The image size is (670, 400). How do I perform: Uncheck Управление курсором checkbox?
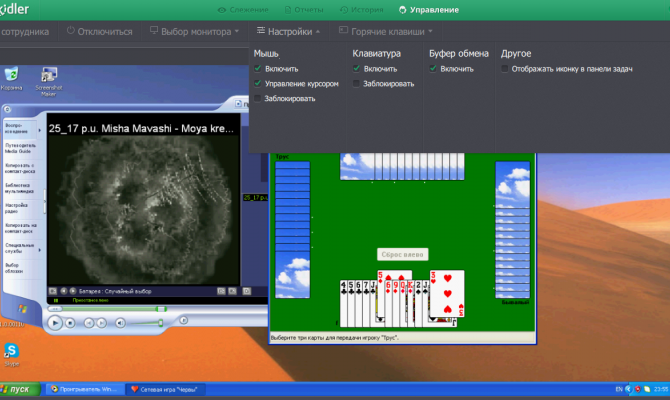tap(258, 83)
